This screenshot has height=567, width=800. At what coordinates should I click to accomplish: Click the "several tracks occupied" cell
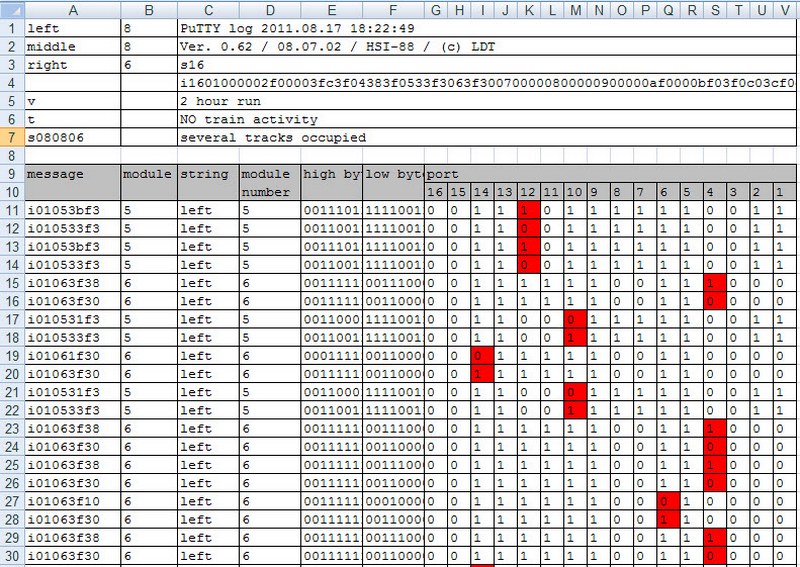tap(300, 137)
